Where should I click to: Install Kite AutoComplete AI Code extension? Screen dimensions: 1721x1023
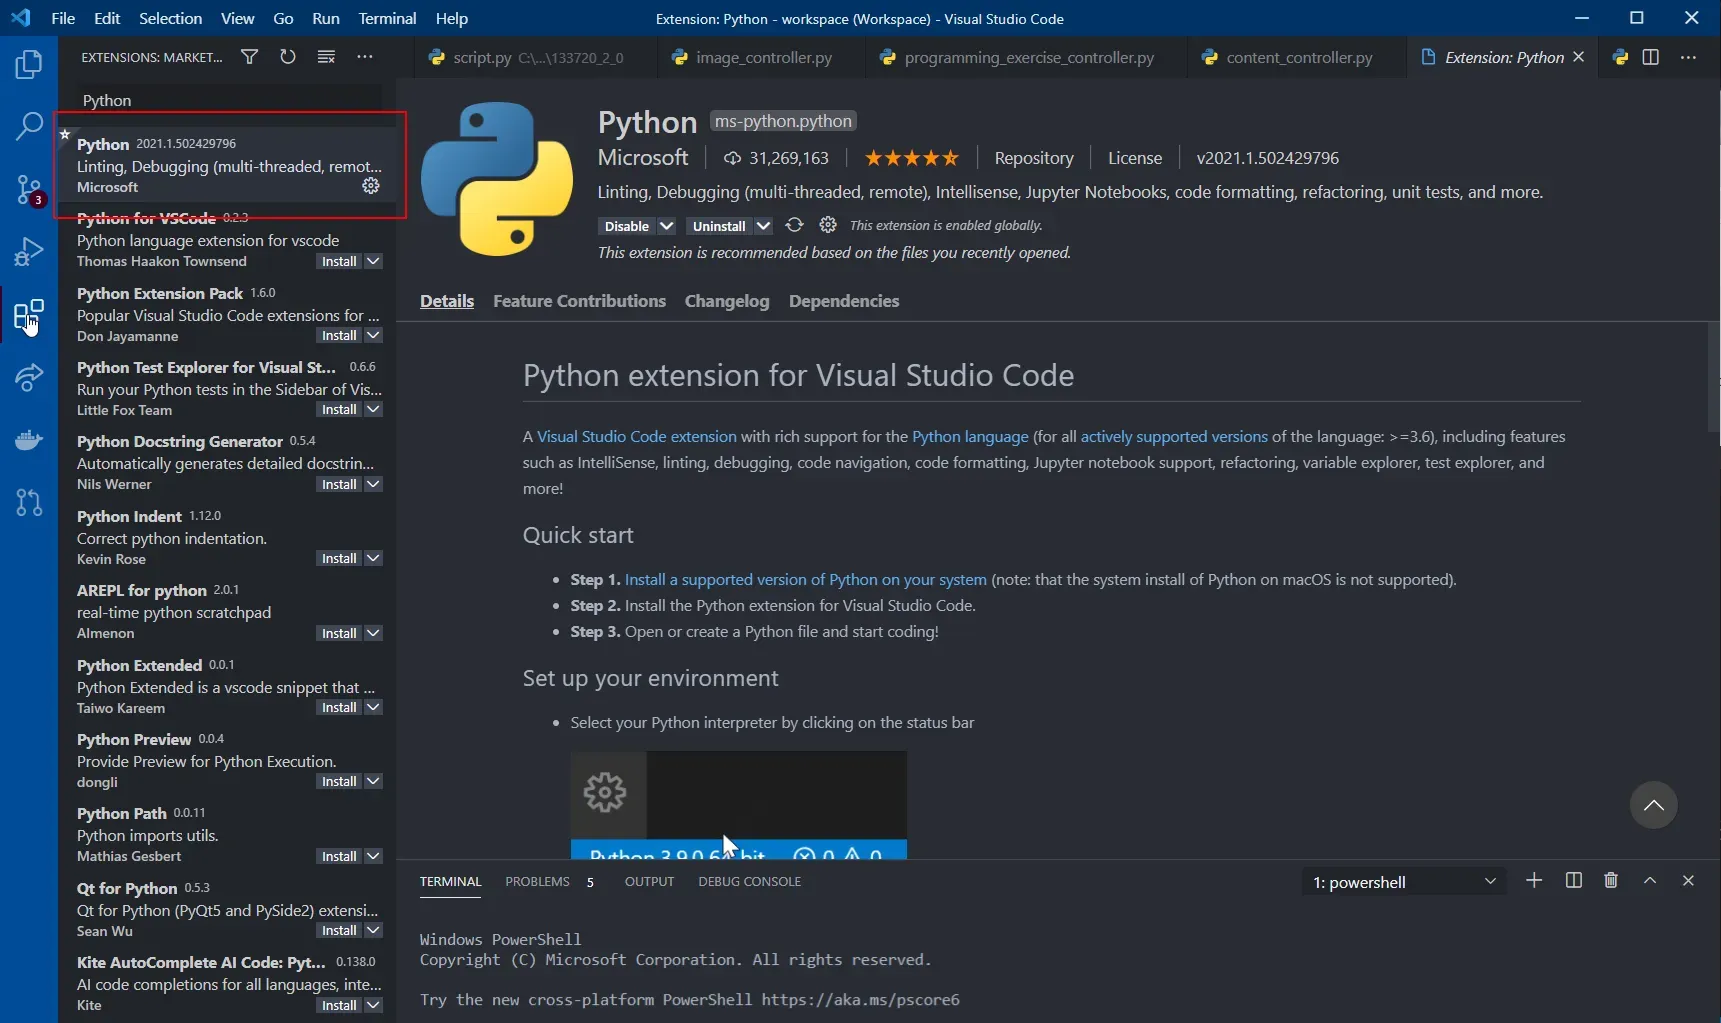coord(339,1005)
